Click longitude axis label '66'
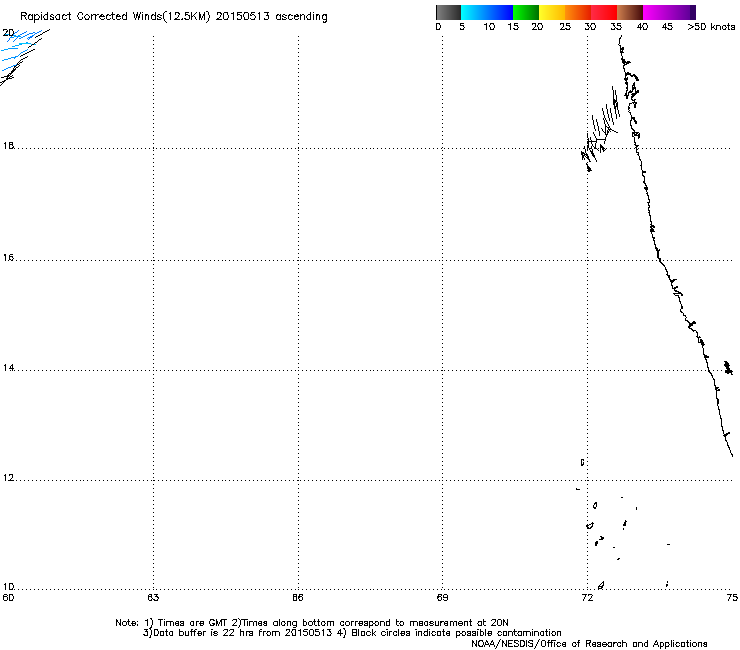 (x=298, y=598)
